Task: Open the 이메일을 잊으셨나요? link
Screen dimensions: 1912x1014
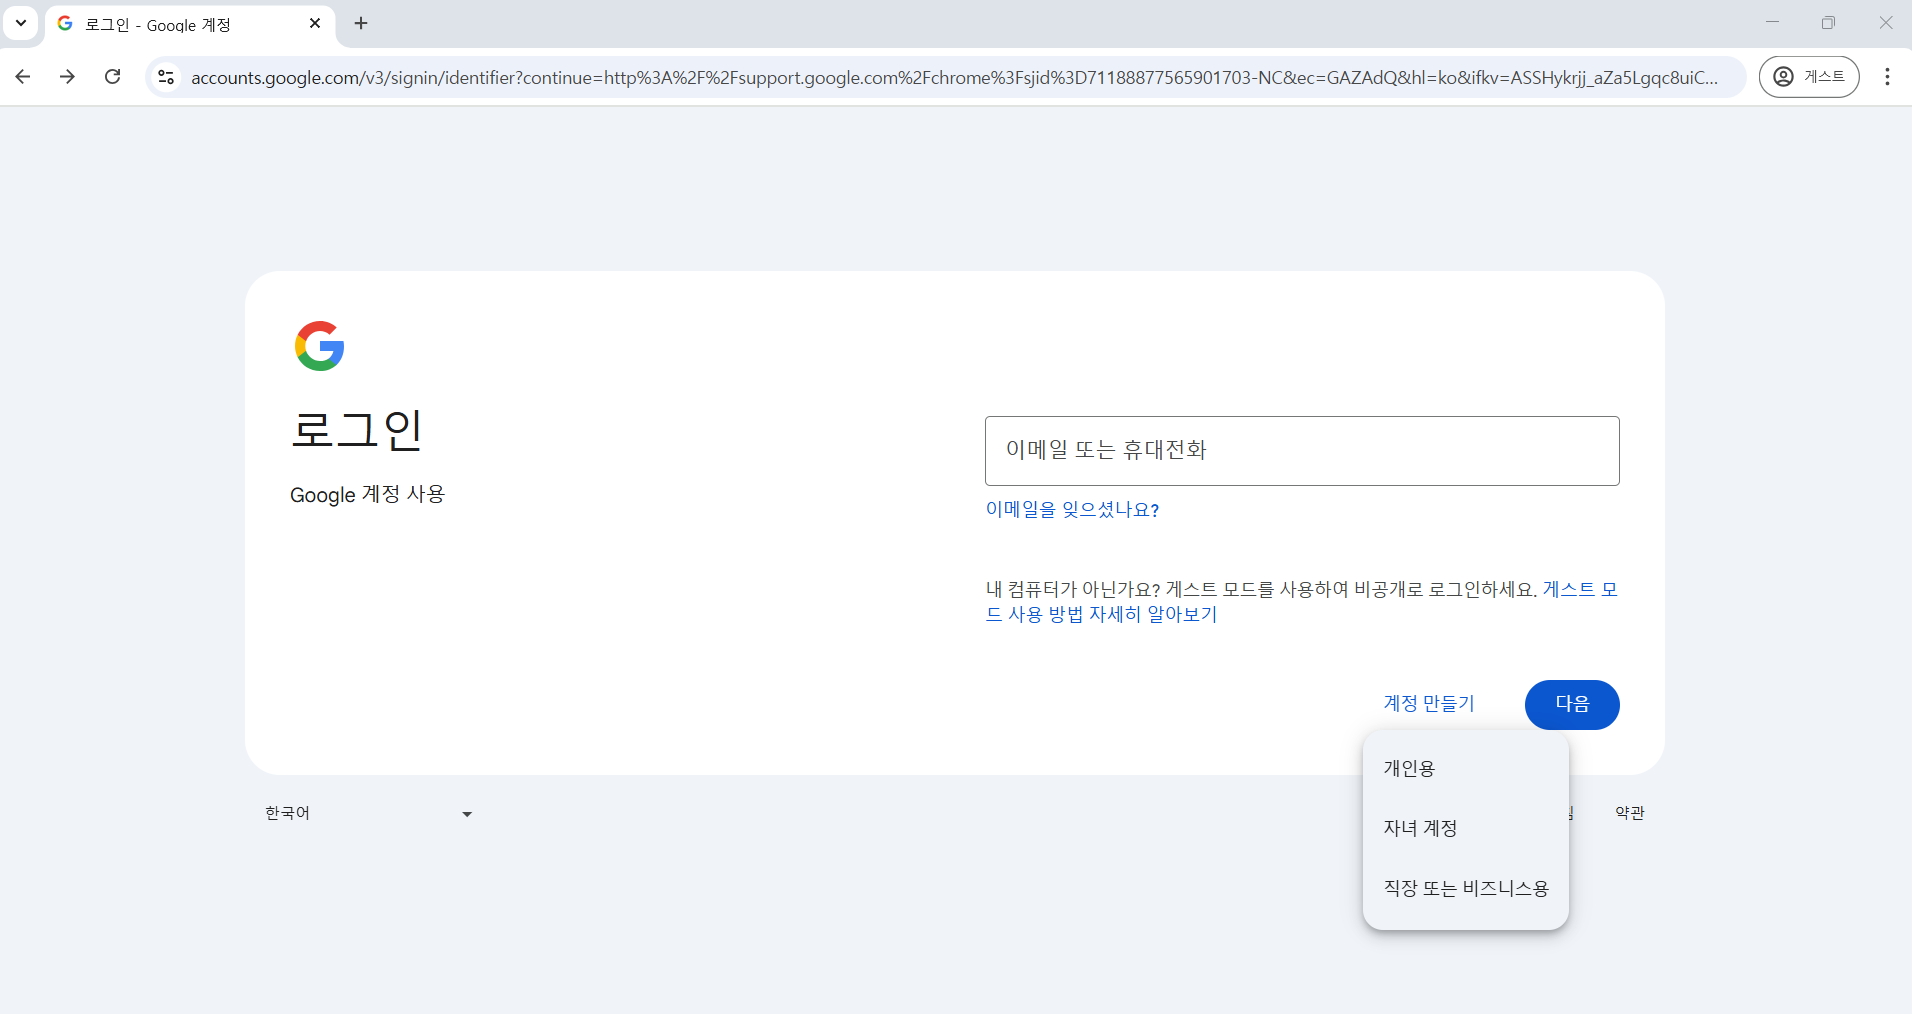Action: 1071,509
